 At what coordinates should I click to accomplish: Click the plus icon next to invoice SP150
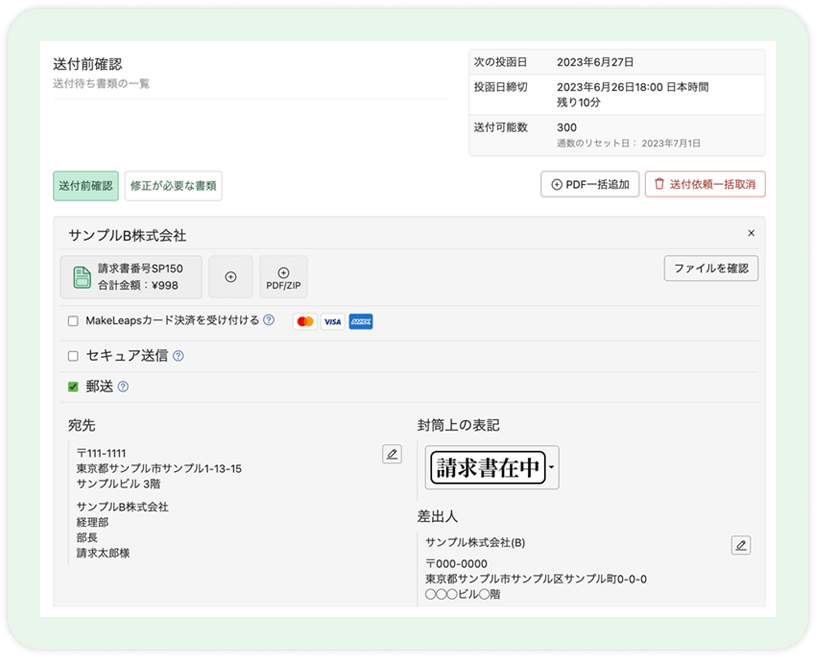click(x=231, y=276)
